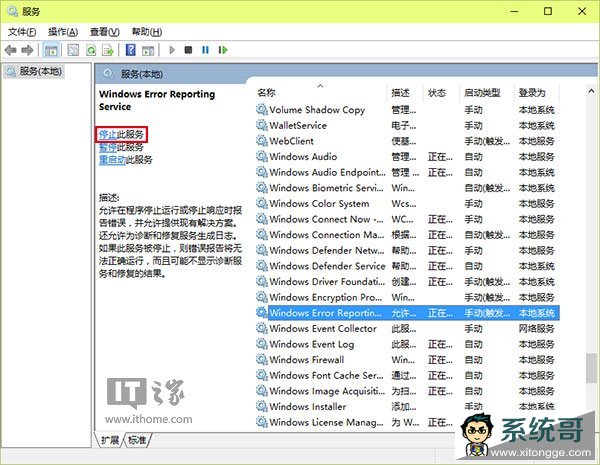Click the Restart Service toolbar button
Viewport: 600px width, 465px height.
[x=223, y=50]
